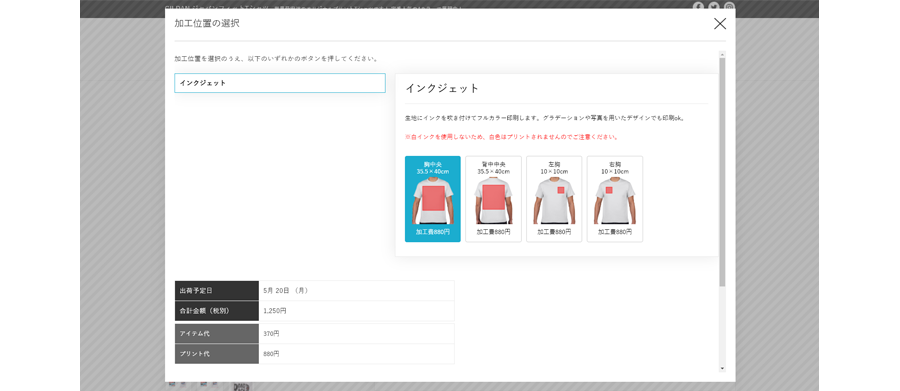Click the scrollbar up arrow
Image resolution: width=900 pixels, height=391 pixels.
[x=722, y=54]
